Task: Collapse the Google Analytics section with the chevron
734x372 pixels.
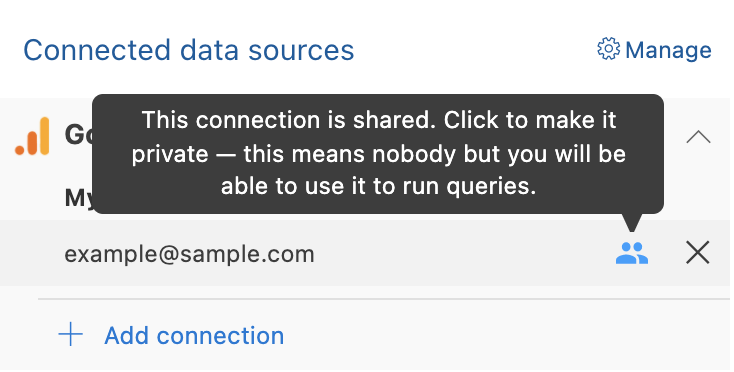Action: coord(698,137)
